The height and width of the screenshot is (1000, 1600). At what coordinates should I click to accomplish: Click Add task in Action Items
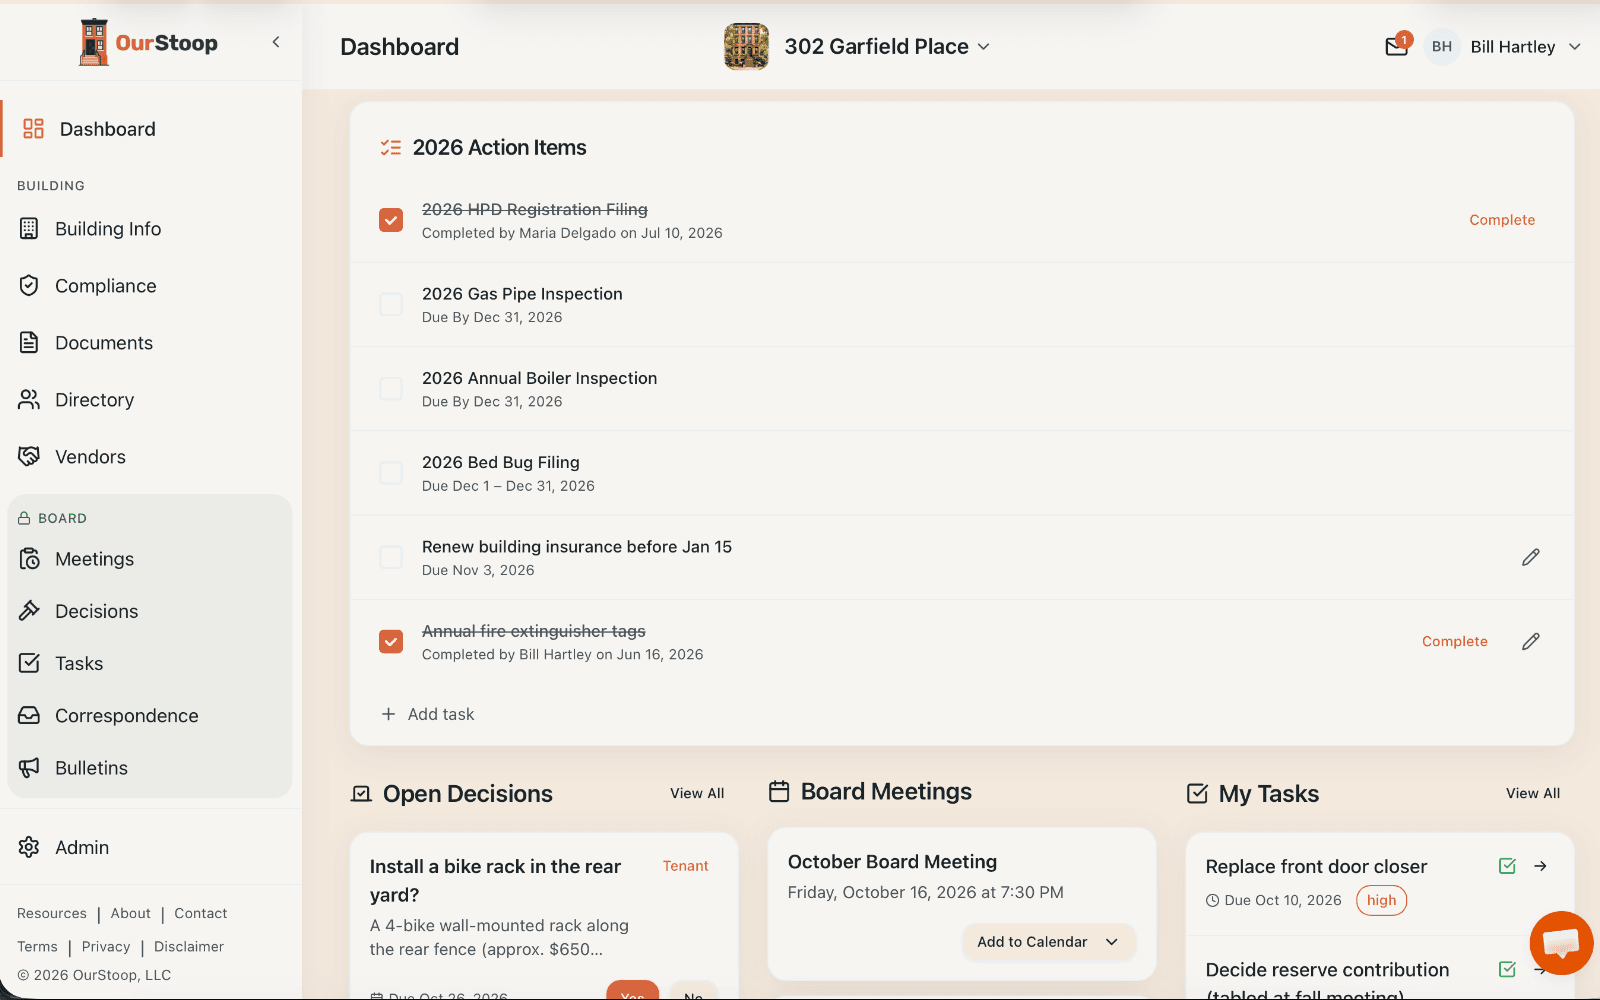pos(428,714)
